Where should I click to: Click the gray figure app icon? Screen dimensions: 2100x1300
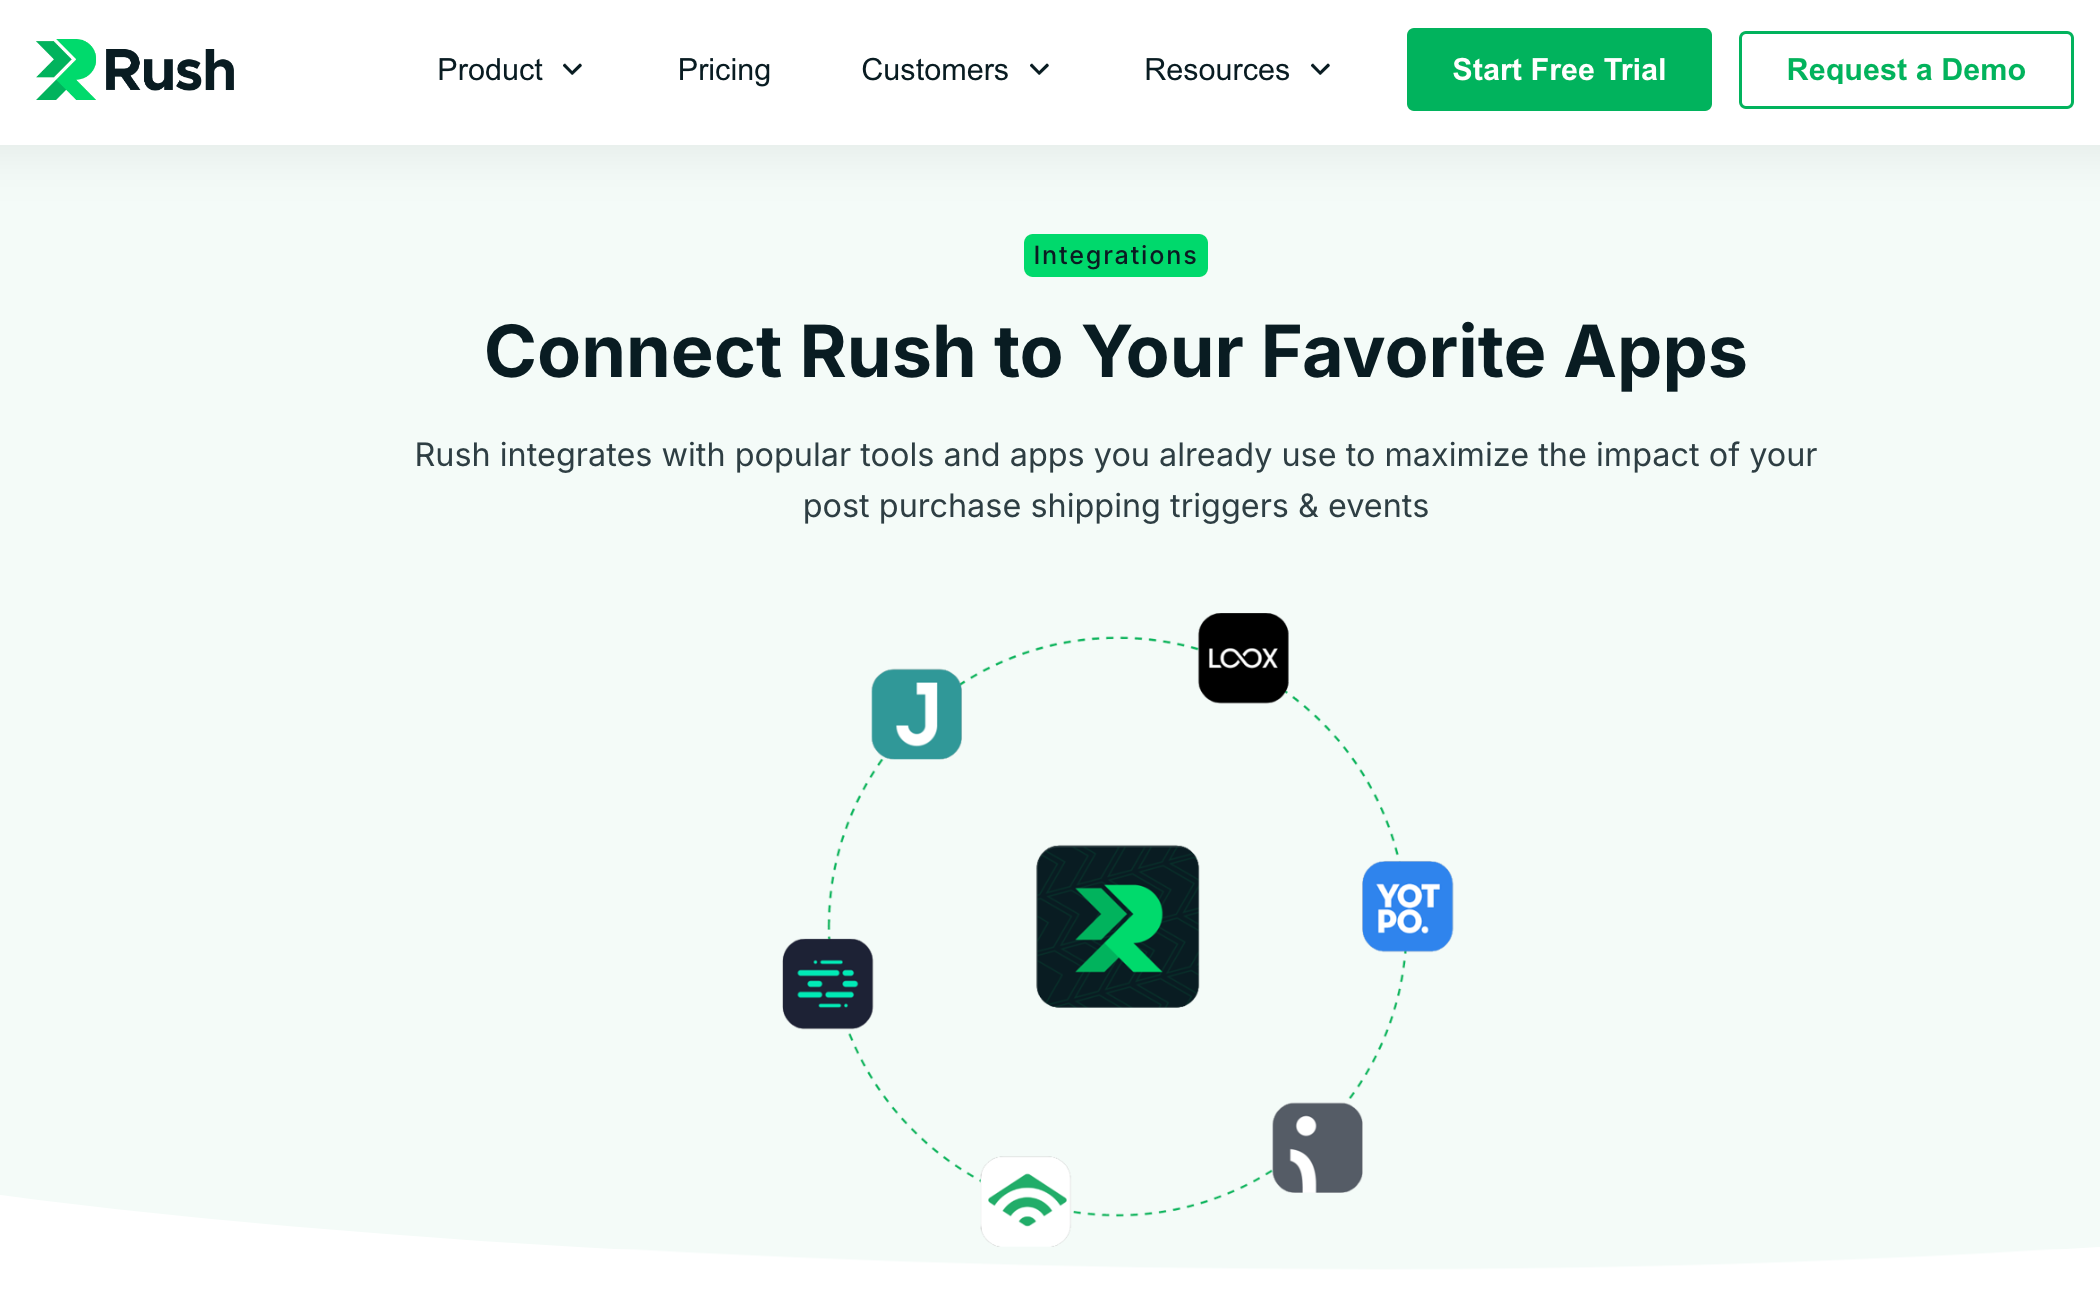[x=1317, y=1148]
